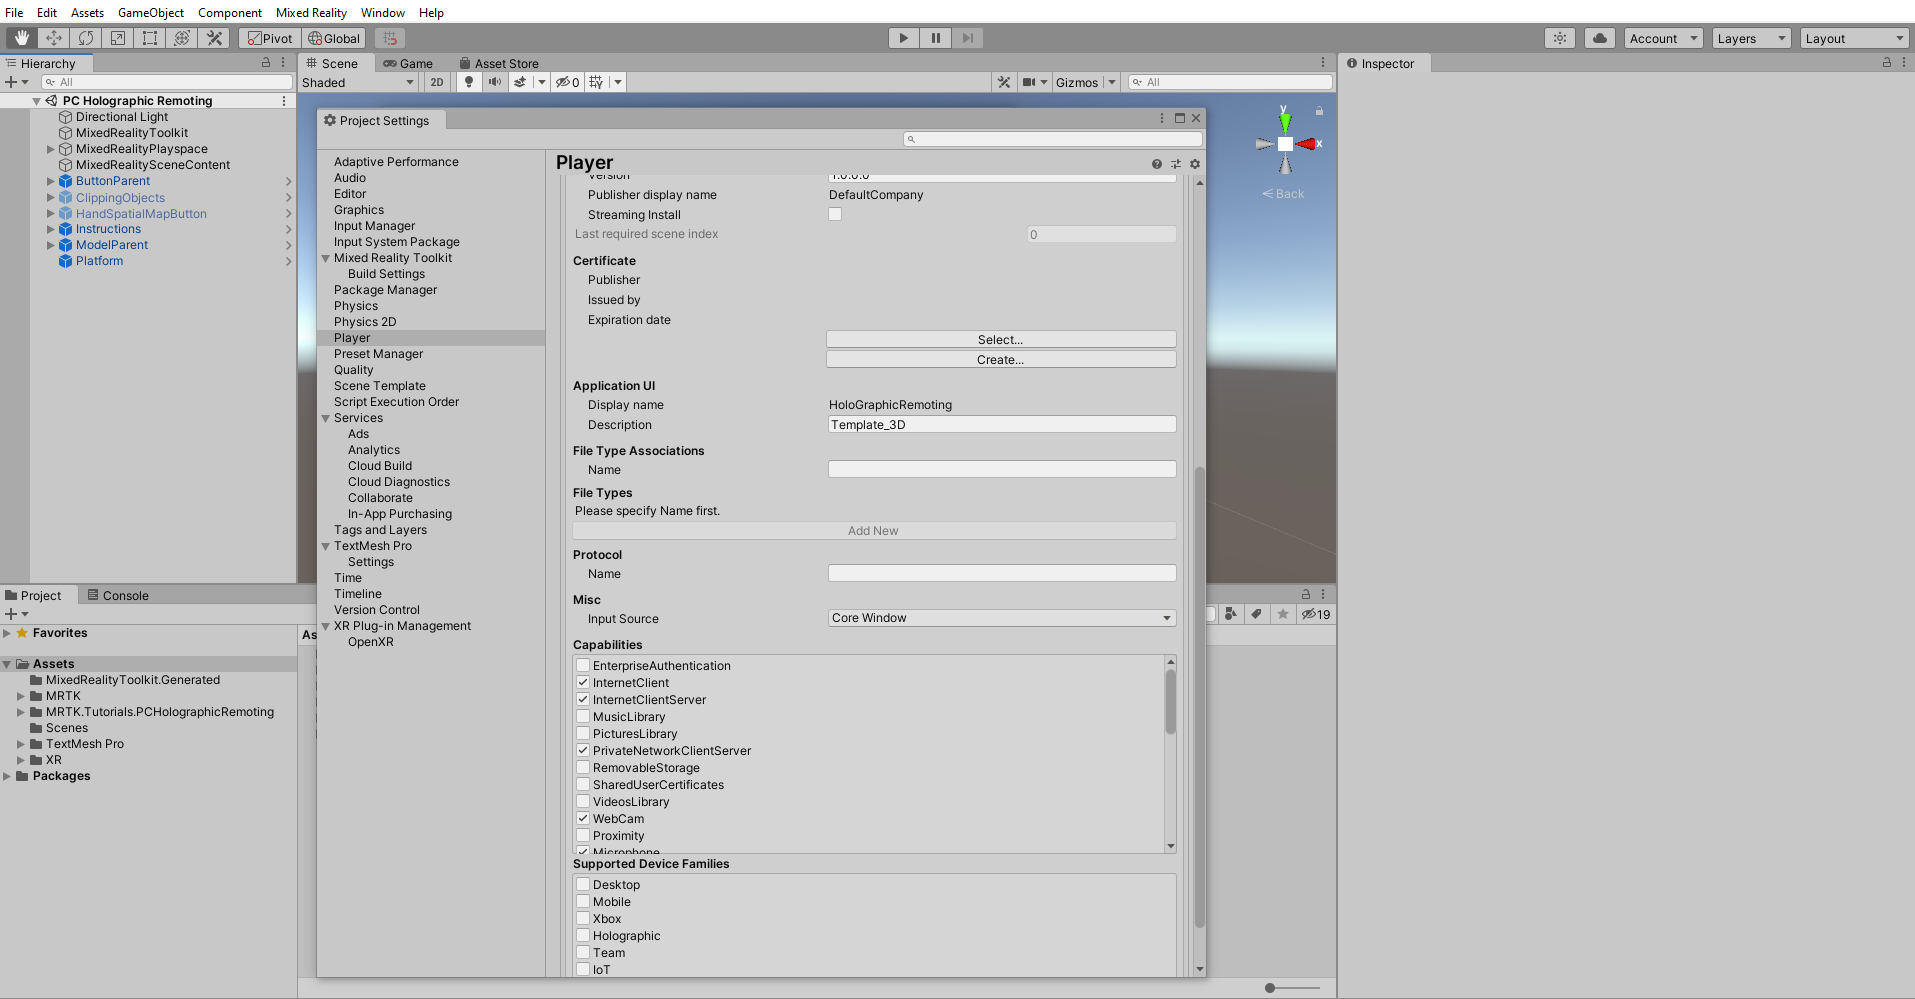Toggle scene effects icon
Screen dimensions: 1915x999
click(520, 82)
